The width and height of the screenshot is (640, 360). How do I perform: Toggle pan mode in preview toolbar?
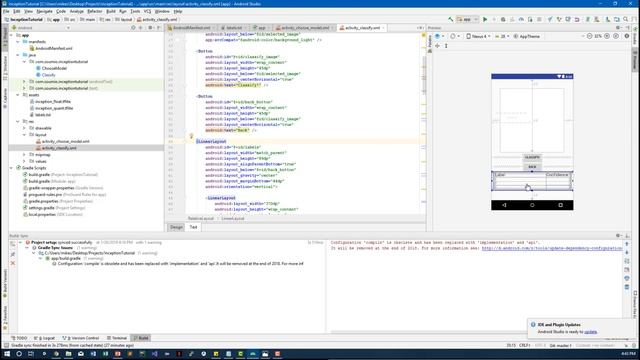tap(437, 46)
